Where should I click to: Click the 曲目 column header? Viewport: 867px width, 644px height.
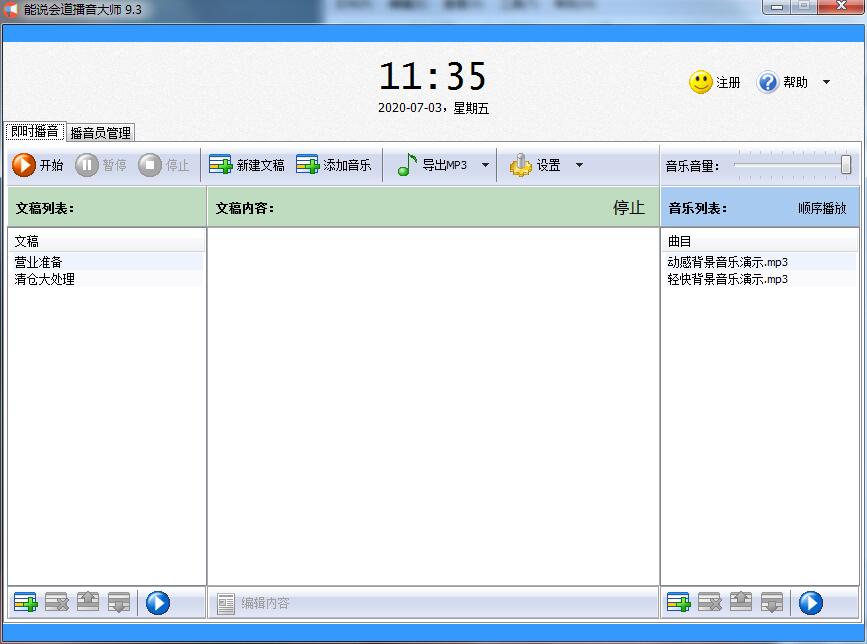tap(760, 241)
